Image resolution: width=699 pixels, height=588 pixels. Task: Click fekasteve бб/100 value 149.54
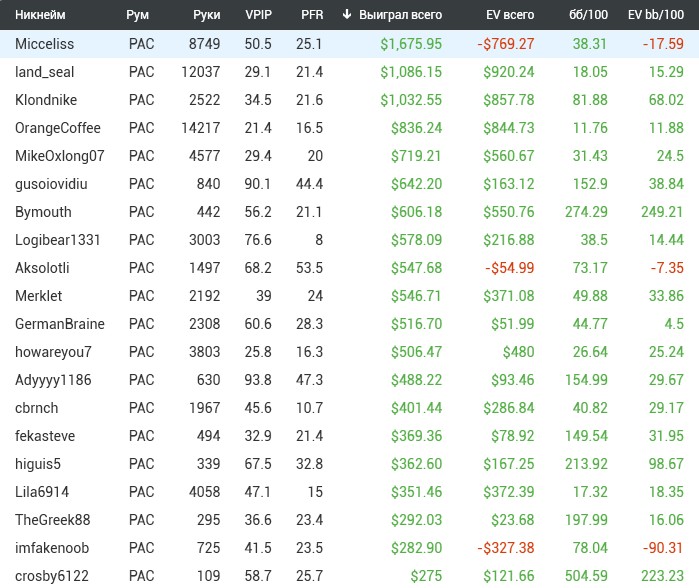[586, 436]
